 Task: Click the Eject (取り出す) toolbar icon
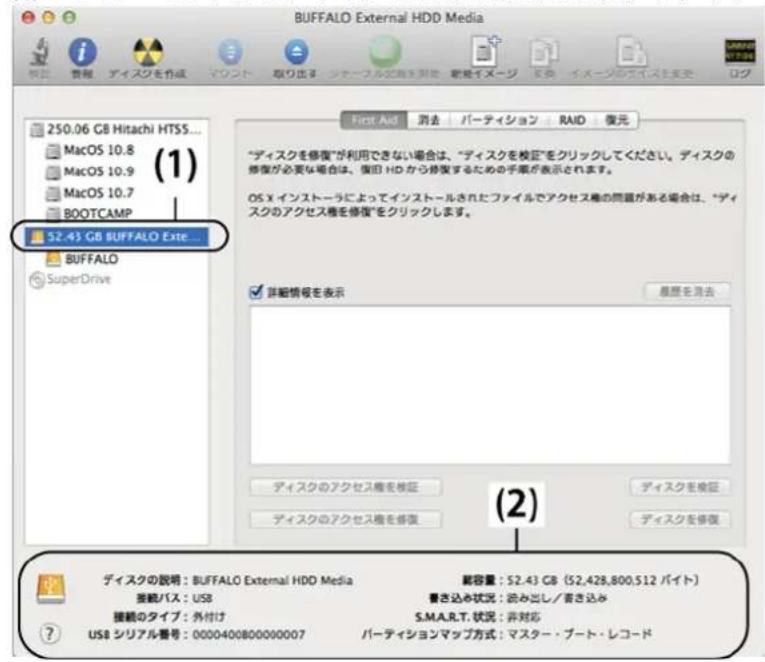(x=296, y=52)
